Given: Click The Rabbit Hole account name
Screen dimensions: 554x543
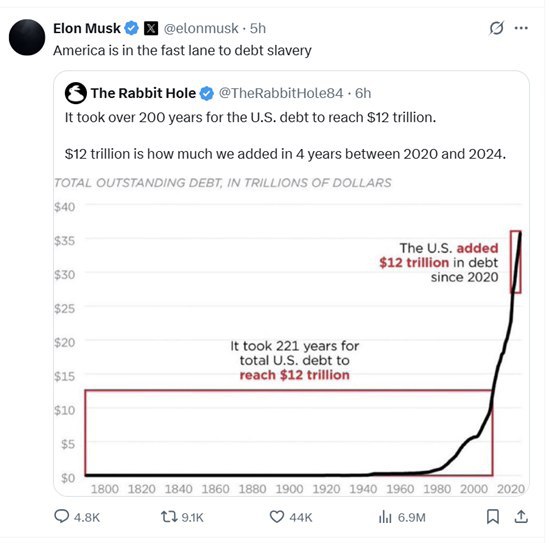Looking at the screenshot, I should (143, 93).
